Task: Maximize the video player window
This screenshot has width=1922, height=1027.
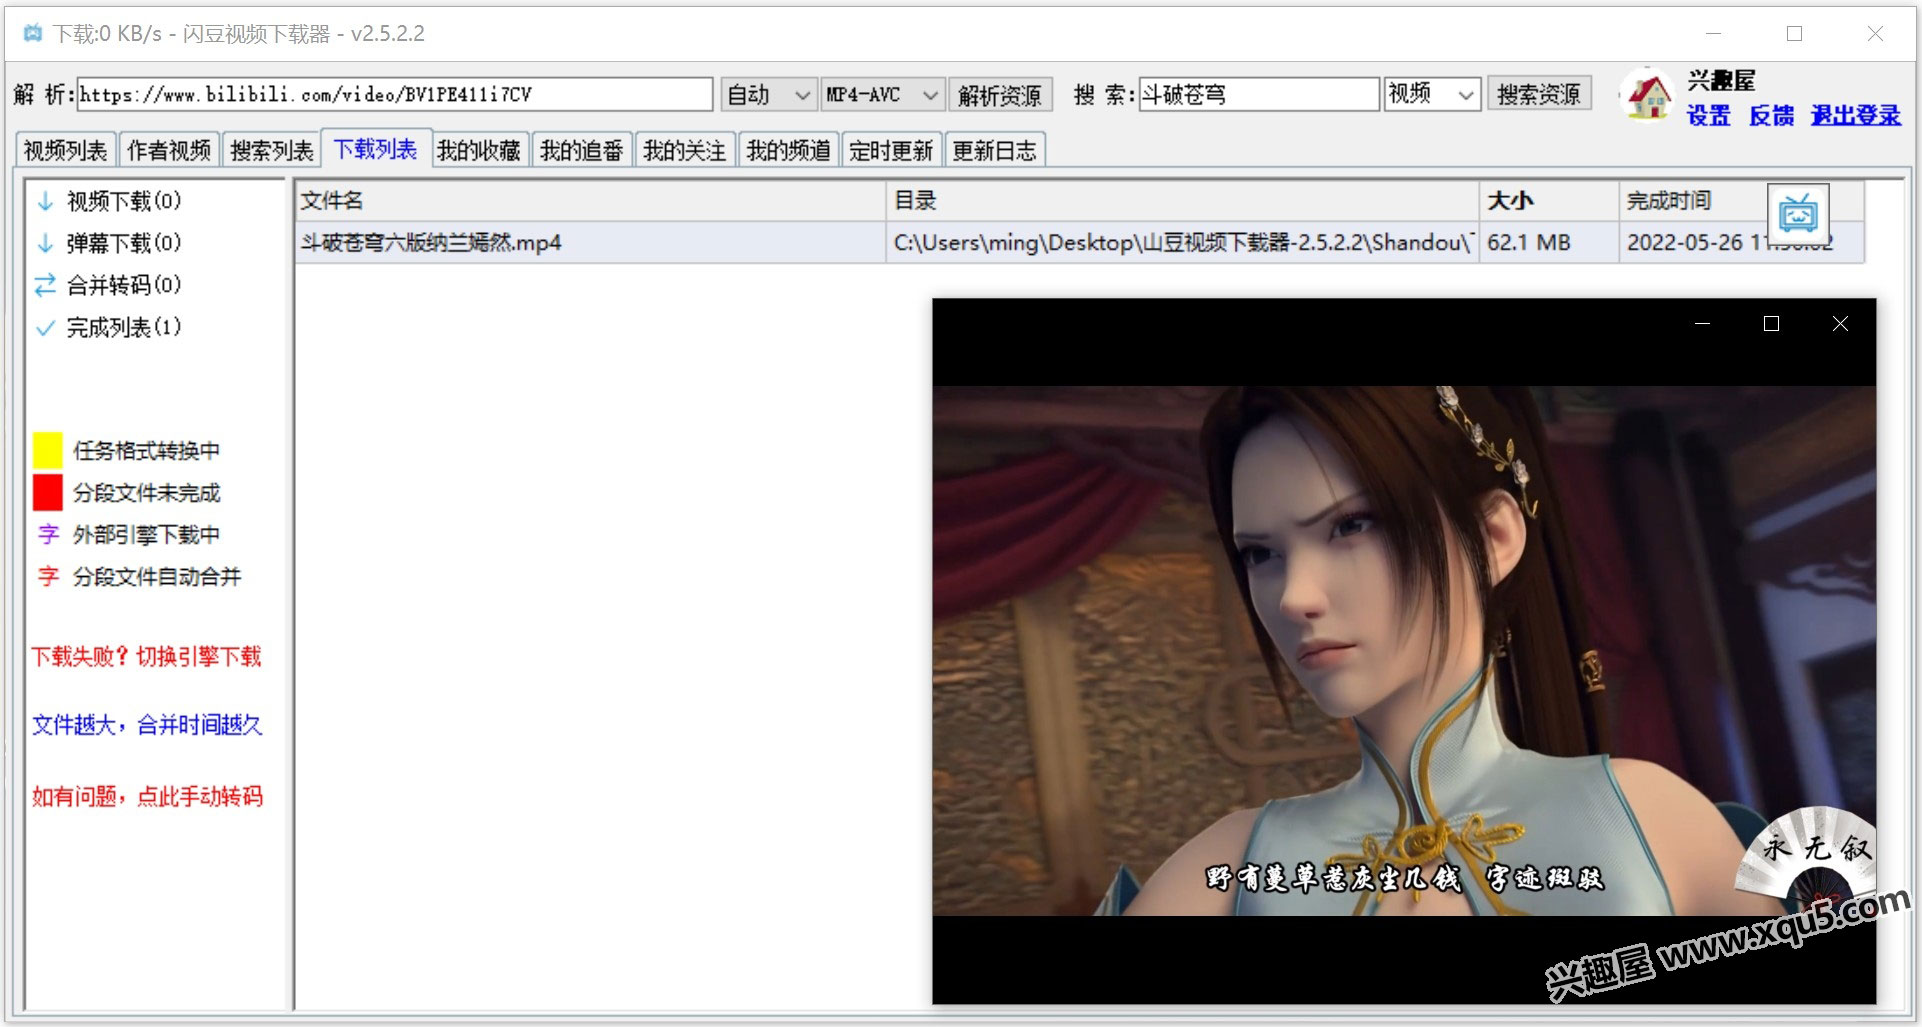Action: 1771,324
